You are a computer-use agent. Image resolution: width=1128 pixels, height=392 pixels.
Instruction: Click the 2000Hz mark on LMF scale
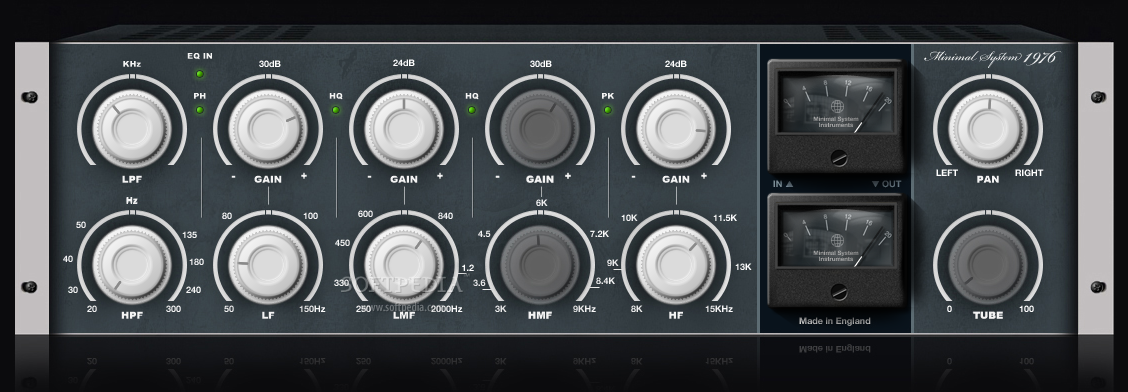pyautogui.click(x=446, y=309)
